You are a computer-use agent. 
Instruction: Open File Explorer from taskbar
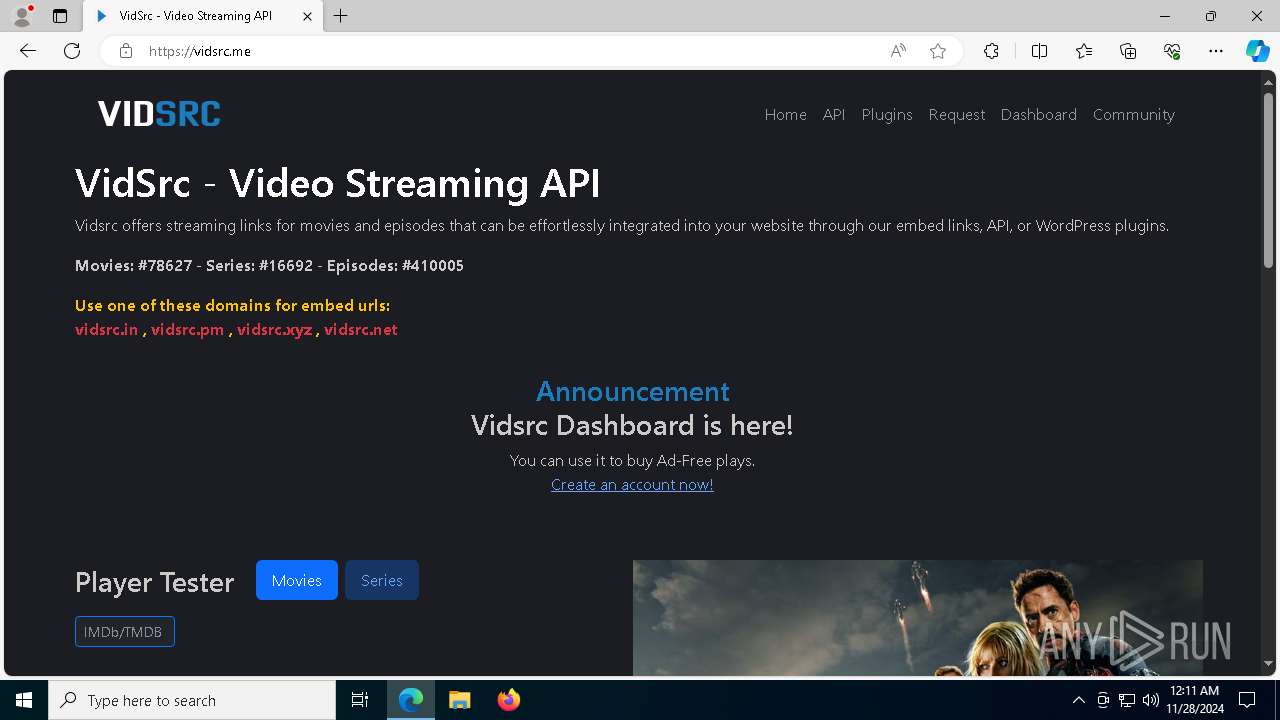460,700
